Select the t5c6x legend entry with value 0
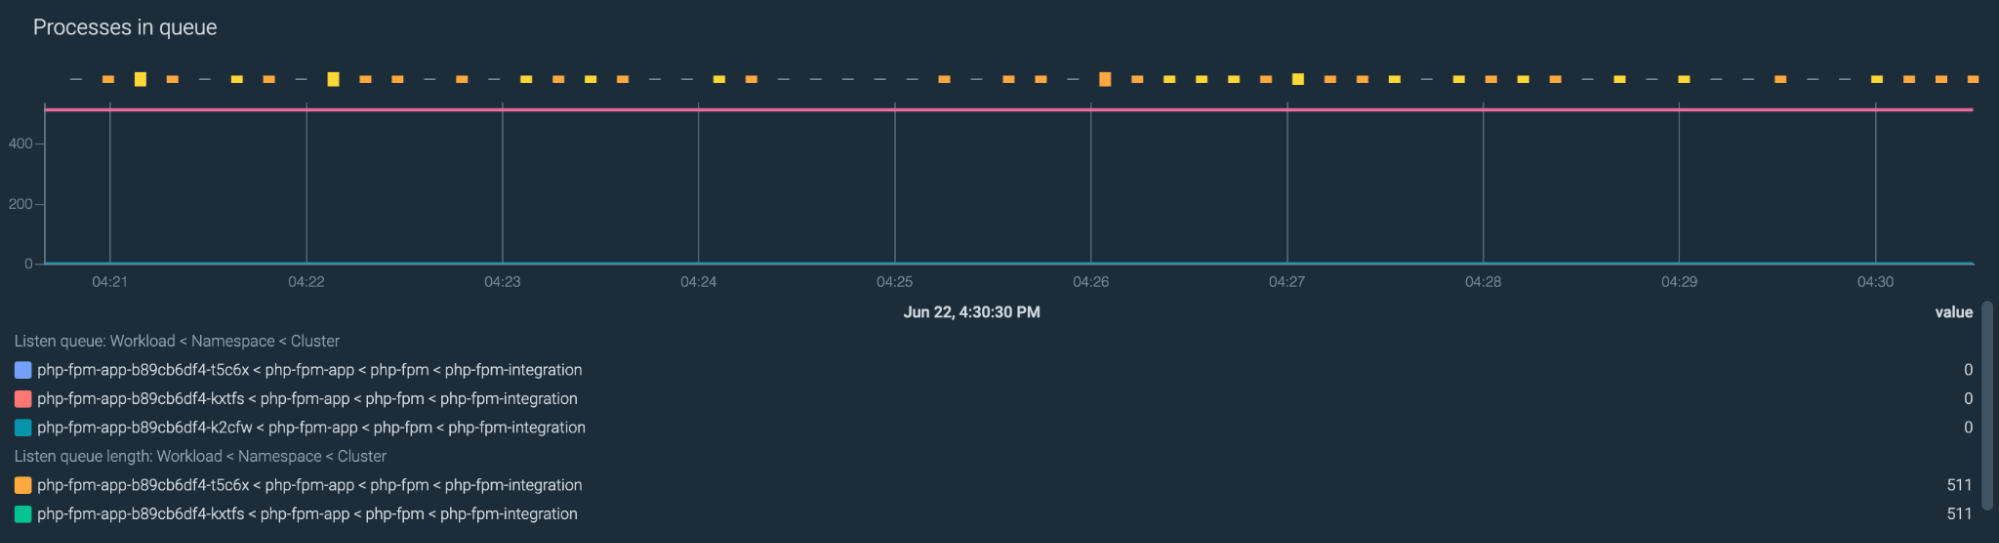The height and width of the screenshot is (543, 1999). (x=309, y=370)
